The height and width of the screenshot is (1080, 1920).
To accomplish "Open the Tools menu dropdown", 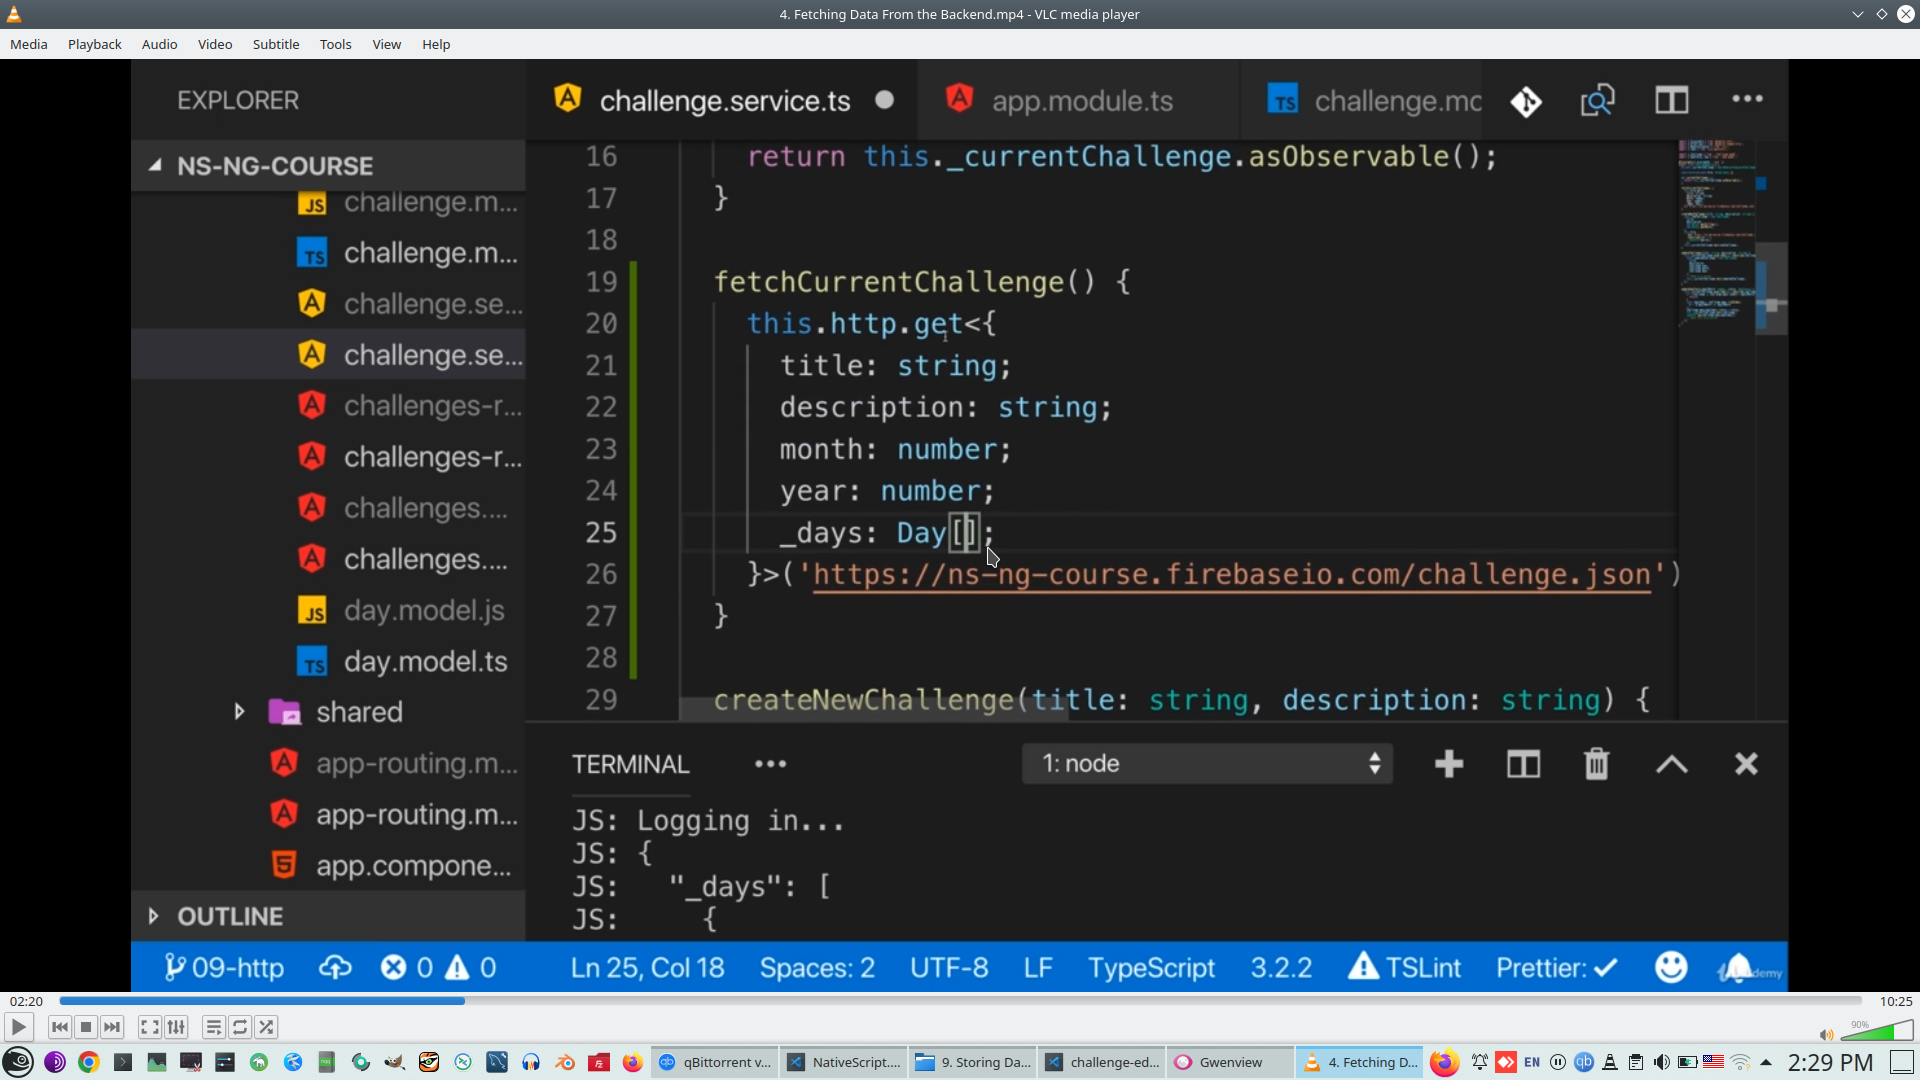I will tap(335, 44).
